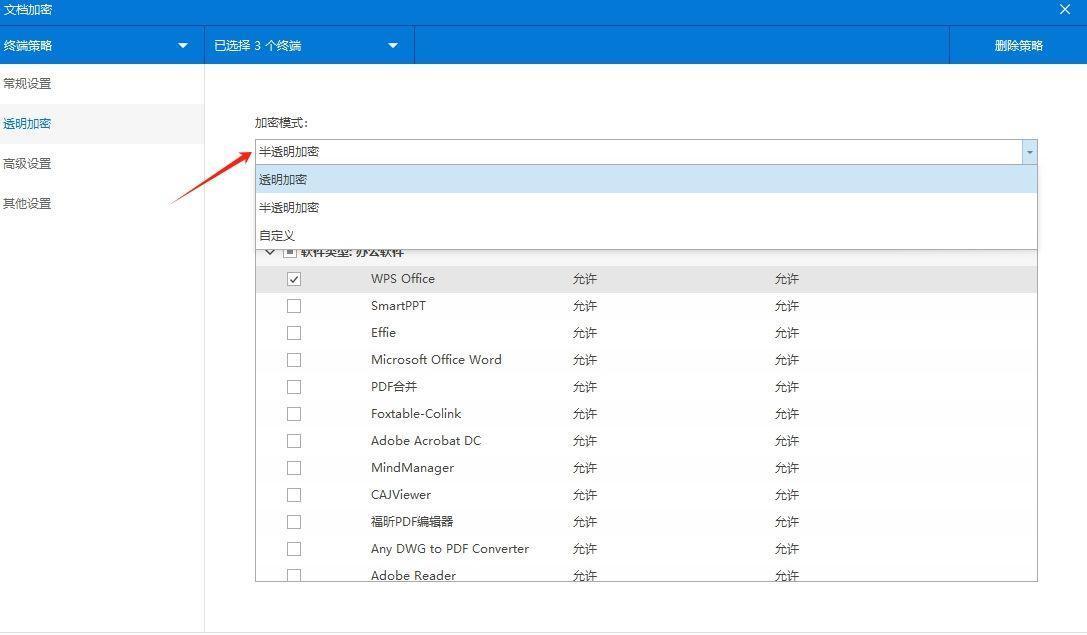
Task: Open the 常规设置 tab
Action: (x=28, y=84)
